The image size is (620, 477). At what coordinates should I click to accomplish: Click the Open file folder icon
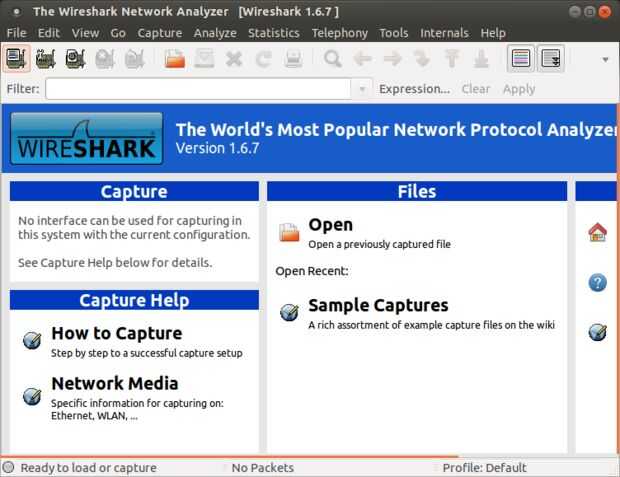tap(289, 232)
